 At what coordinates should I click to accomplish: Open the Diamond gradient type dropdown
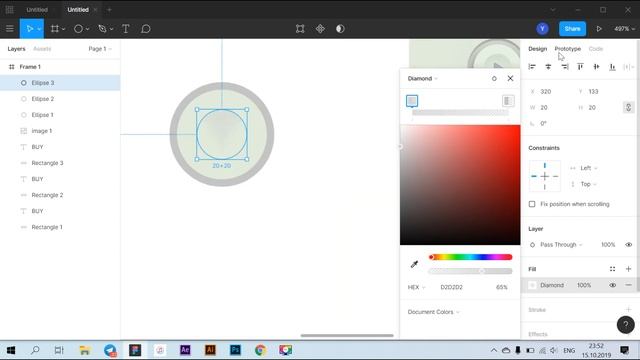point(422,78)
